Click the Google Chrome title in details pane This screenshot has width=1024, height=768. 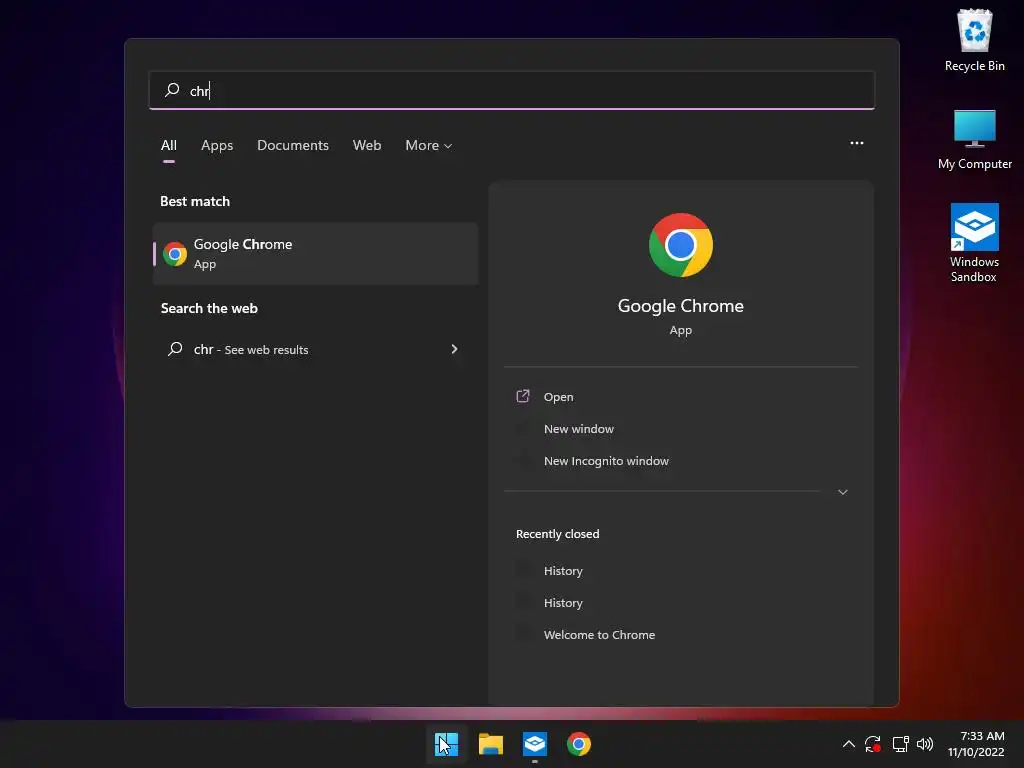coord(680,306)
